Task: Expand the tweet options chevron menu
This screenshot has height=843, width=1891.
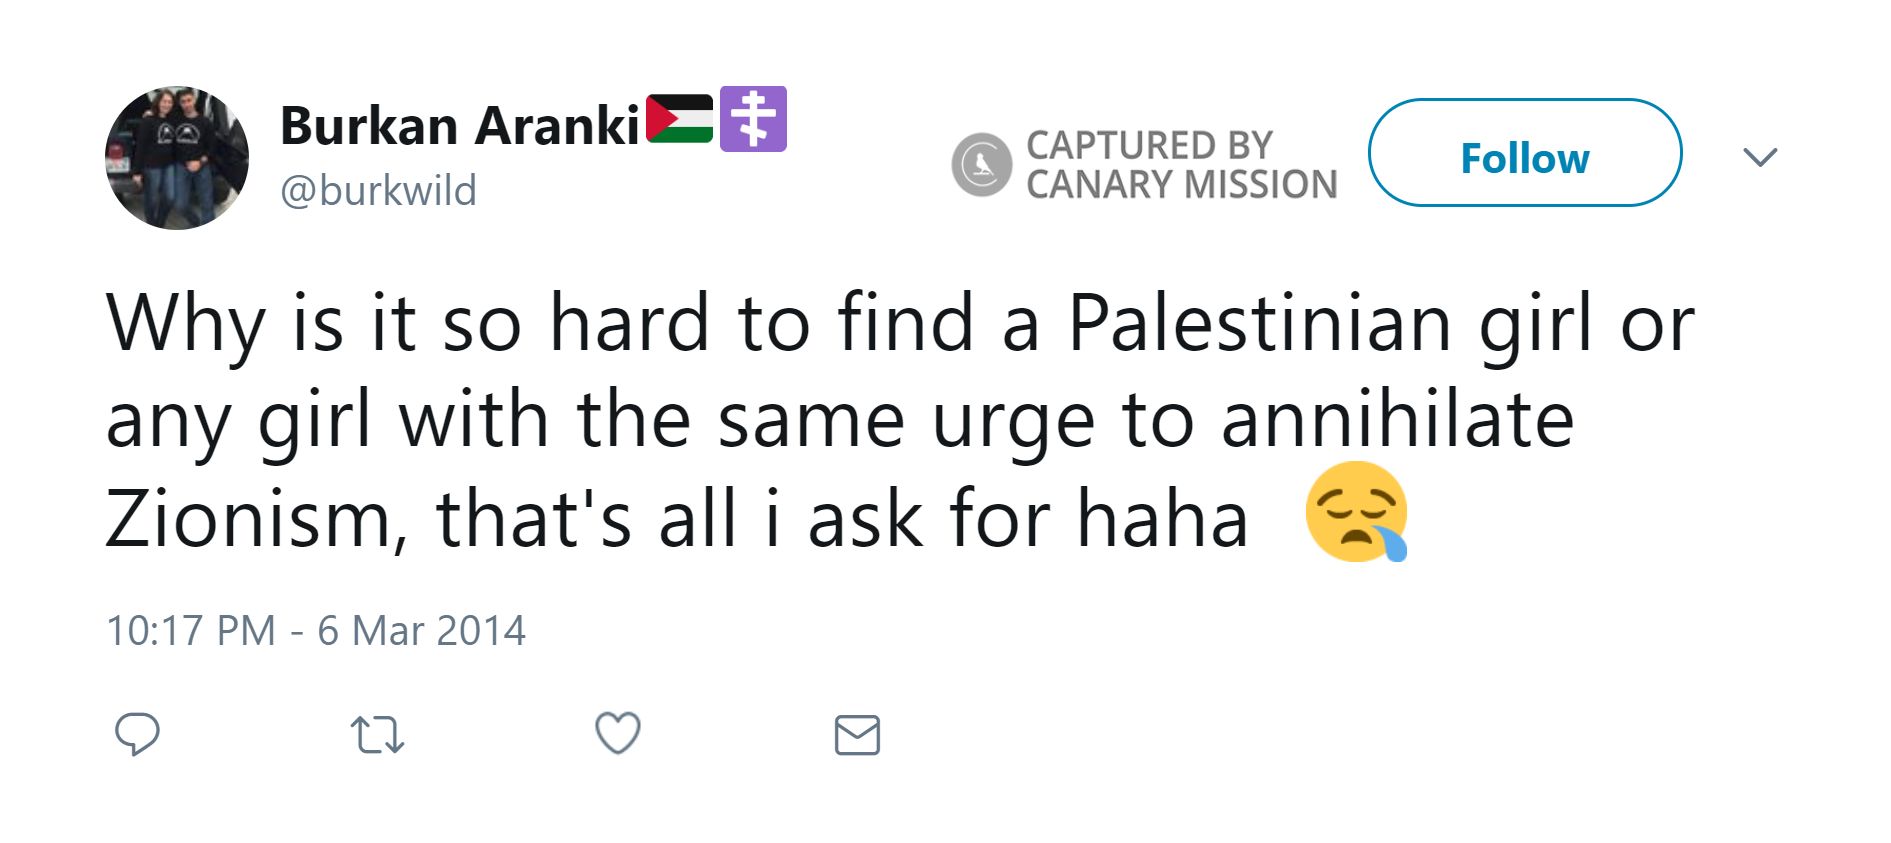Action: 1759,157
